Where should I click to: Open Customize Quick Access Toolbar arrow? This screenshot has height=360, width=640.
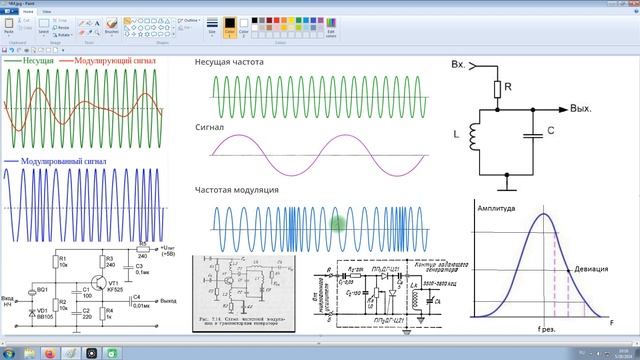pos(63,50)
